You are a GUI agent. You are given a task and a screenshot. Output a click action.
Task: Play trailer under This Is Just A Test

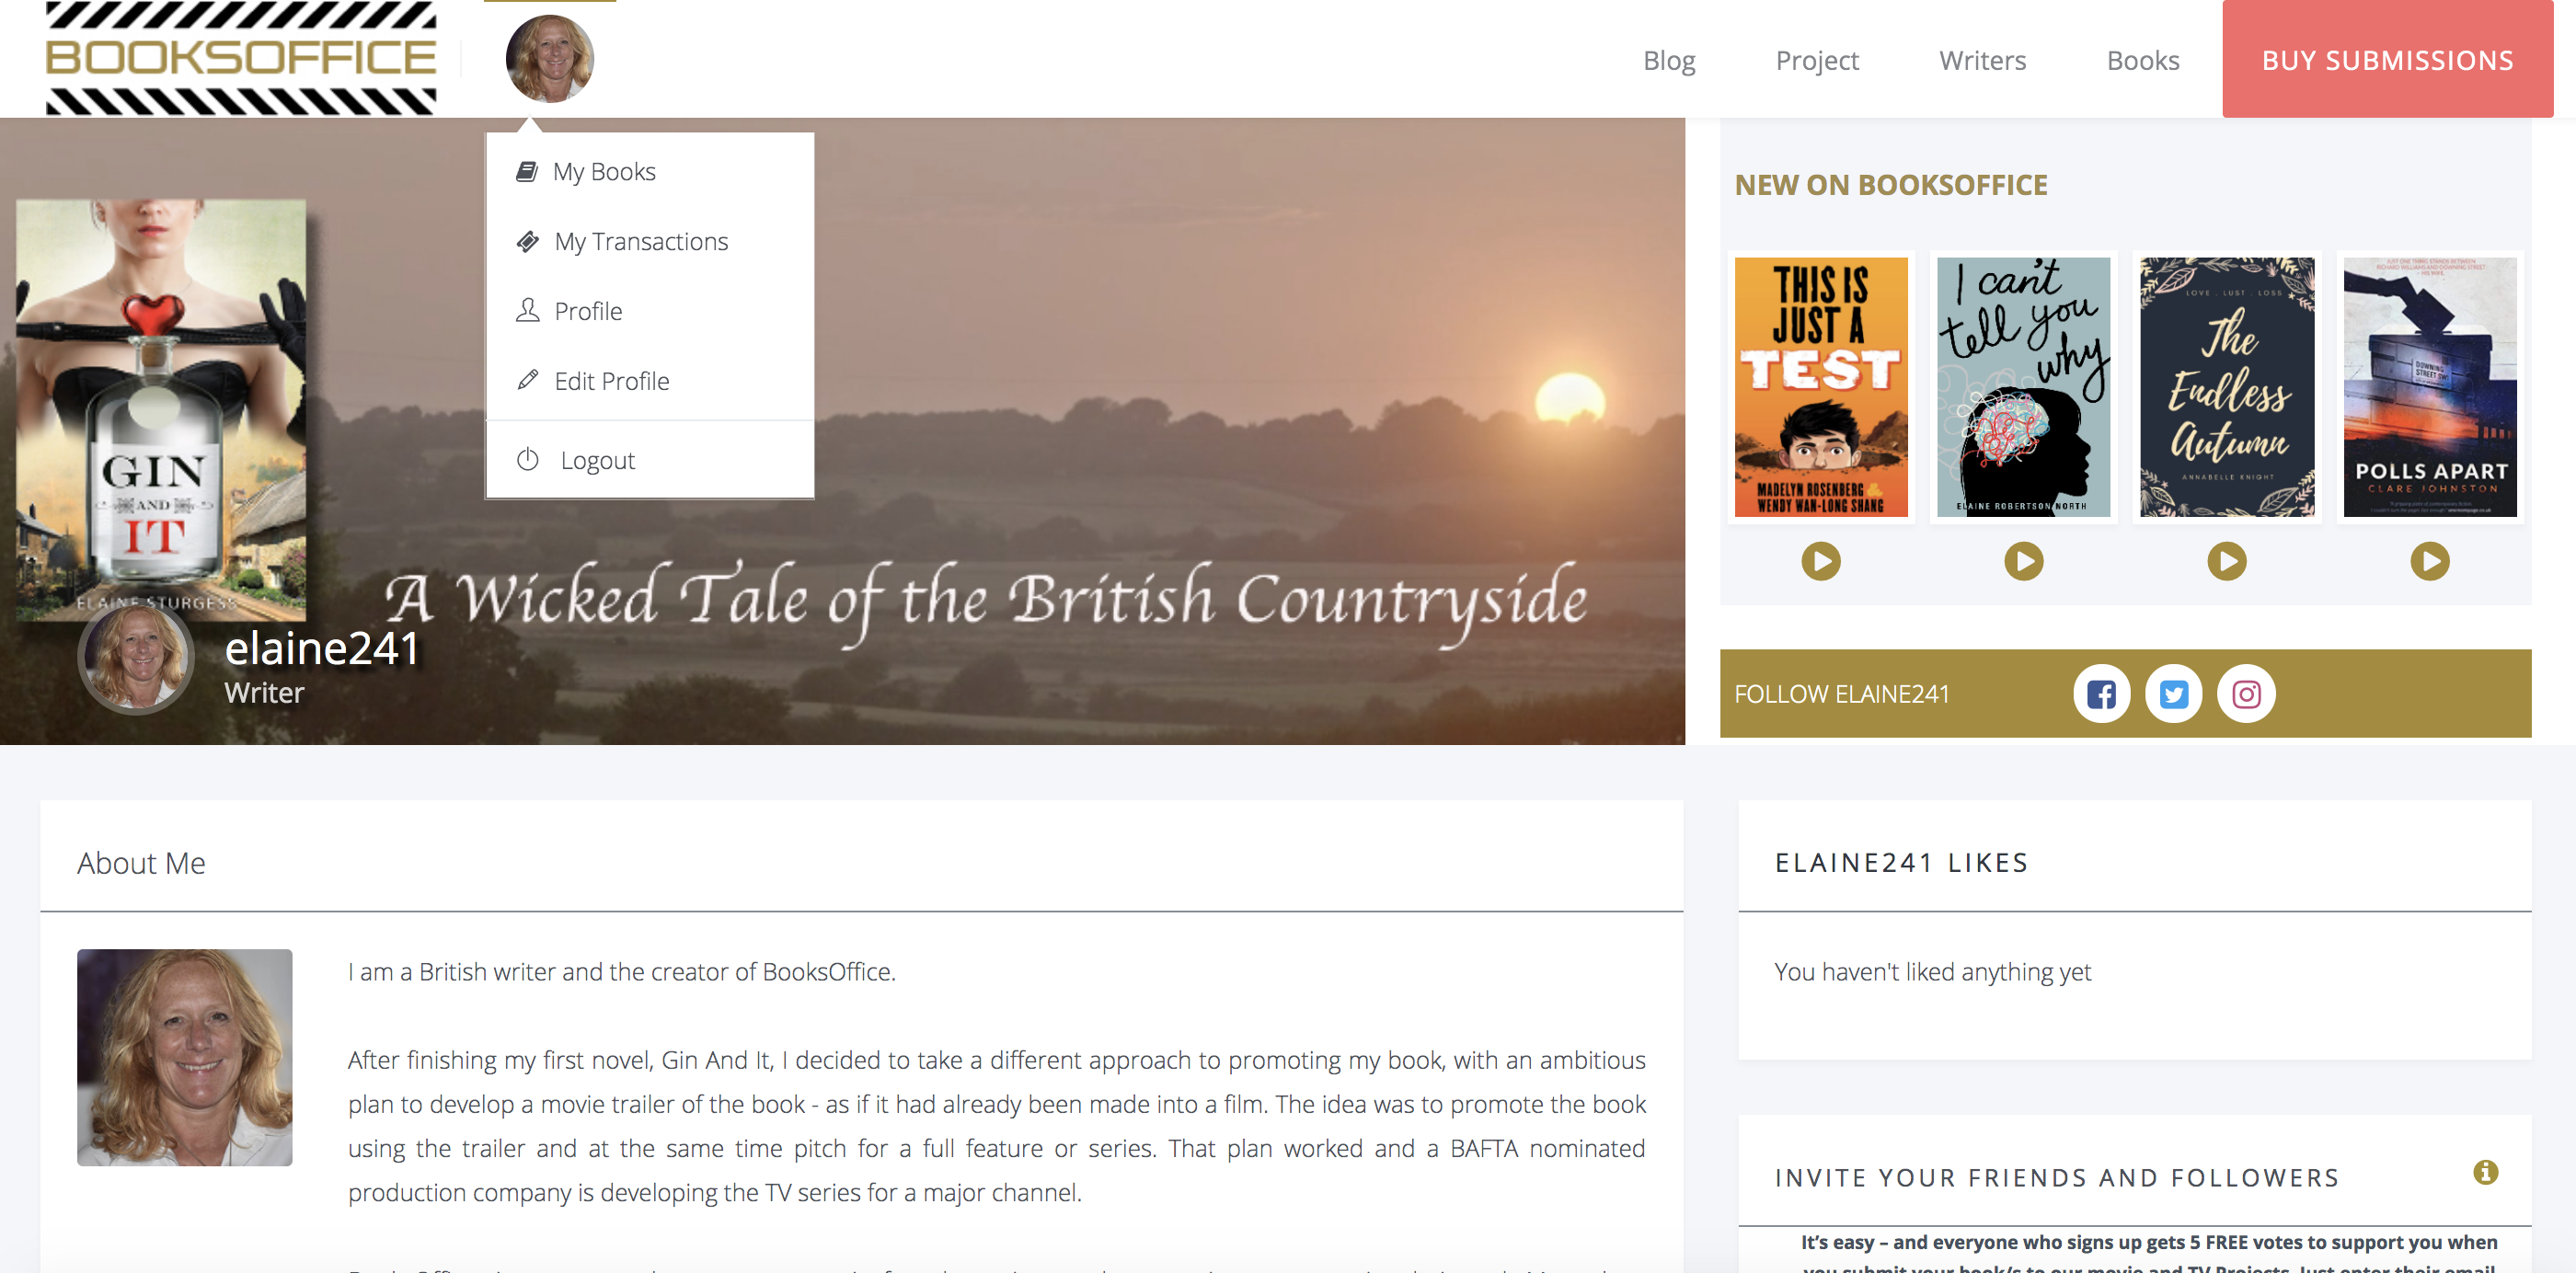tap(1821, 561)
